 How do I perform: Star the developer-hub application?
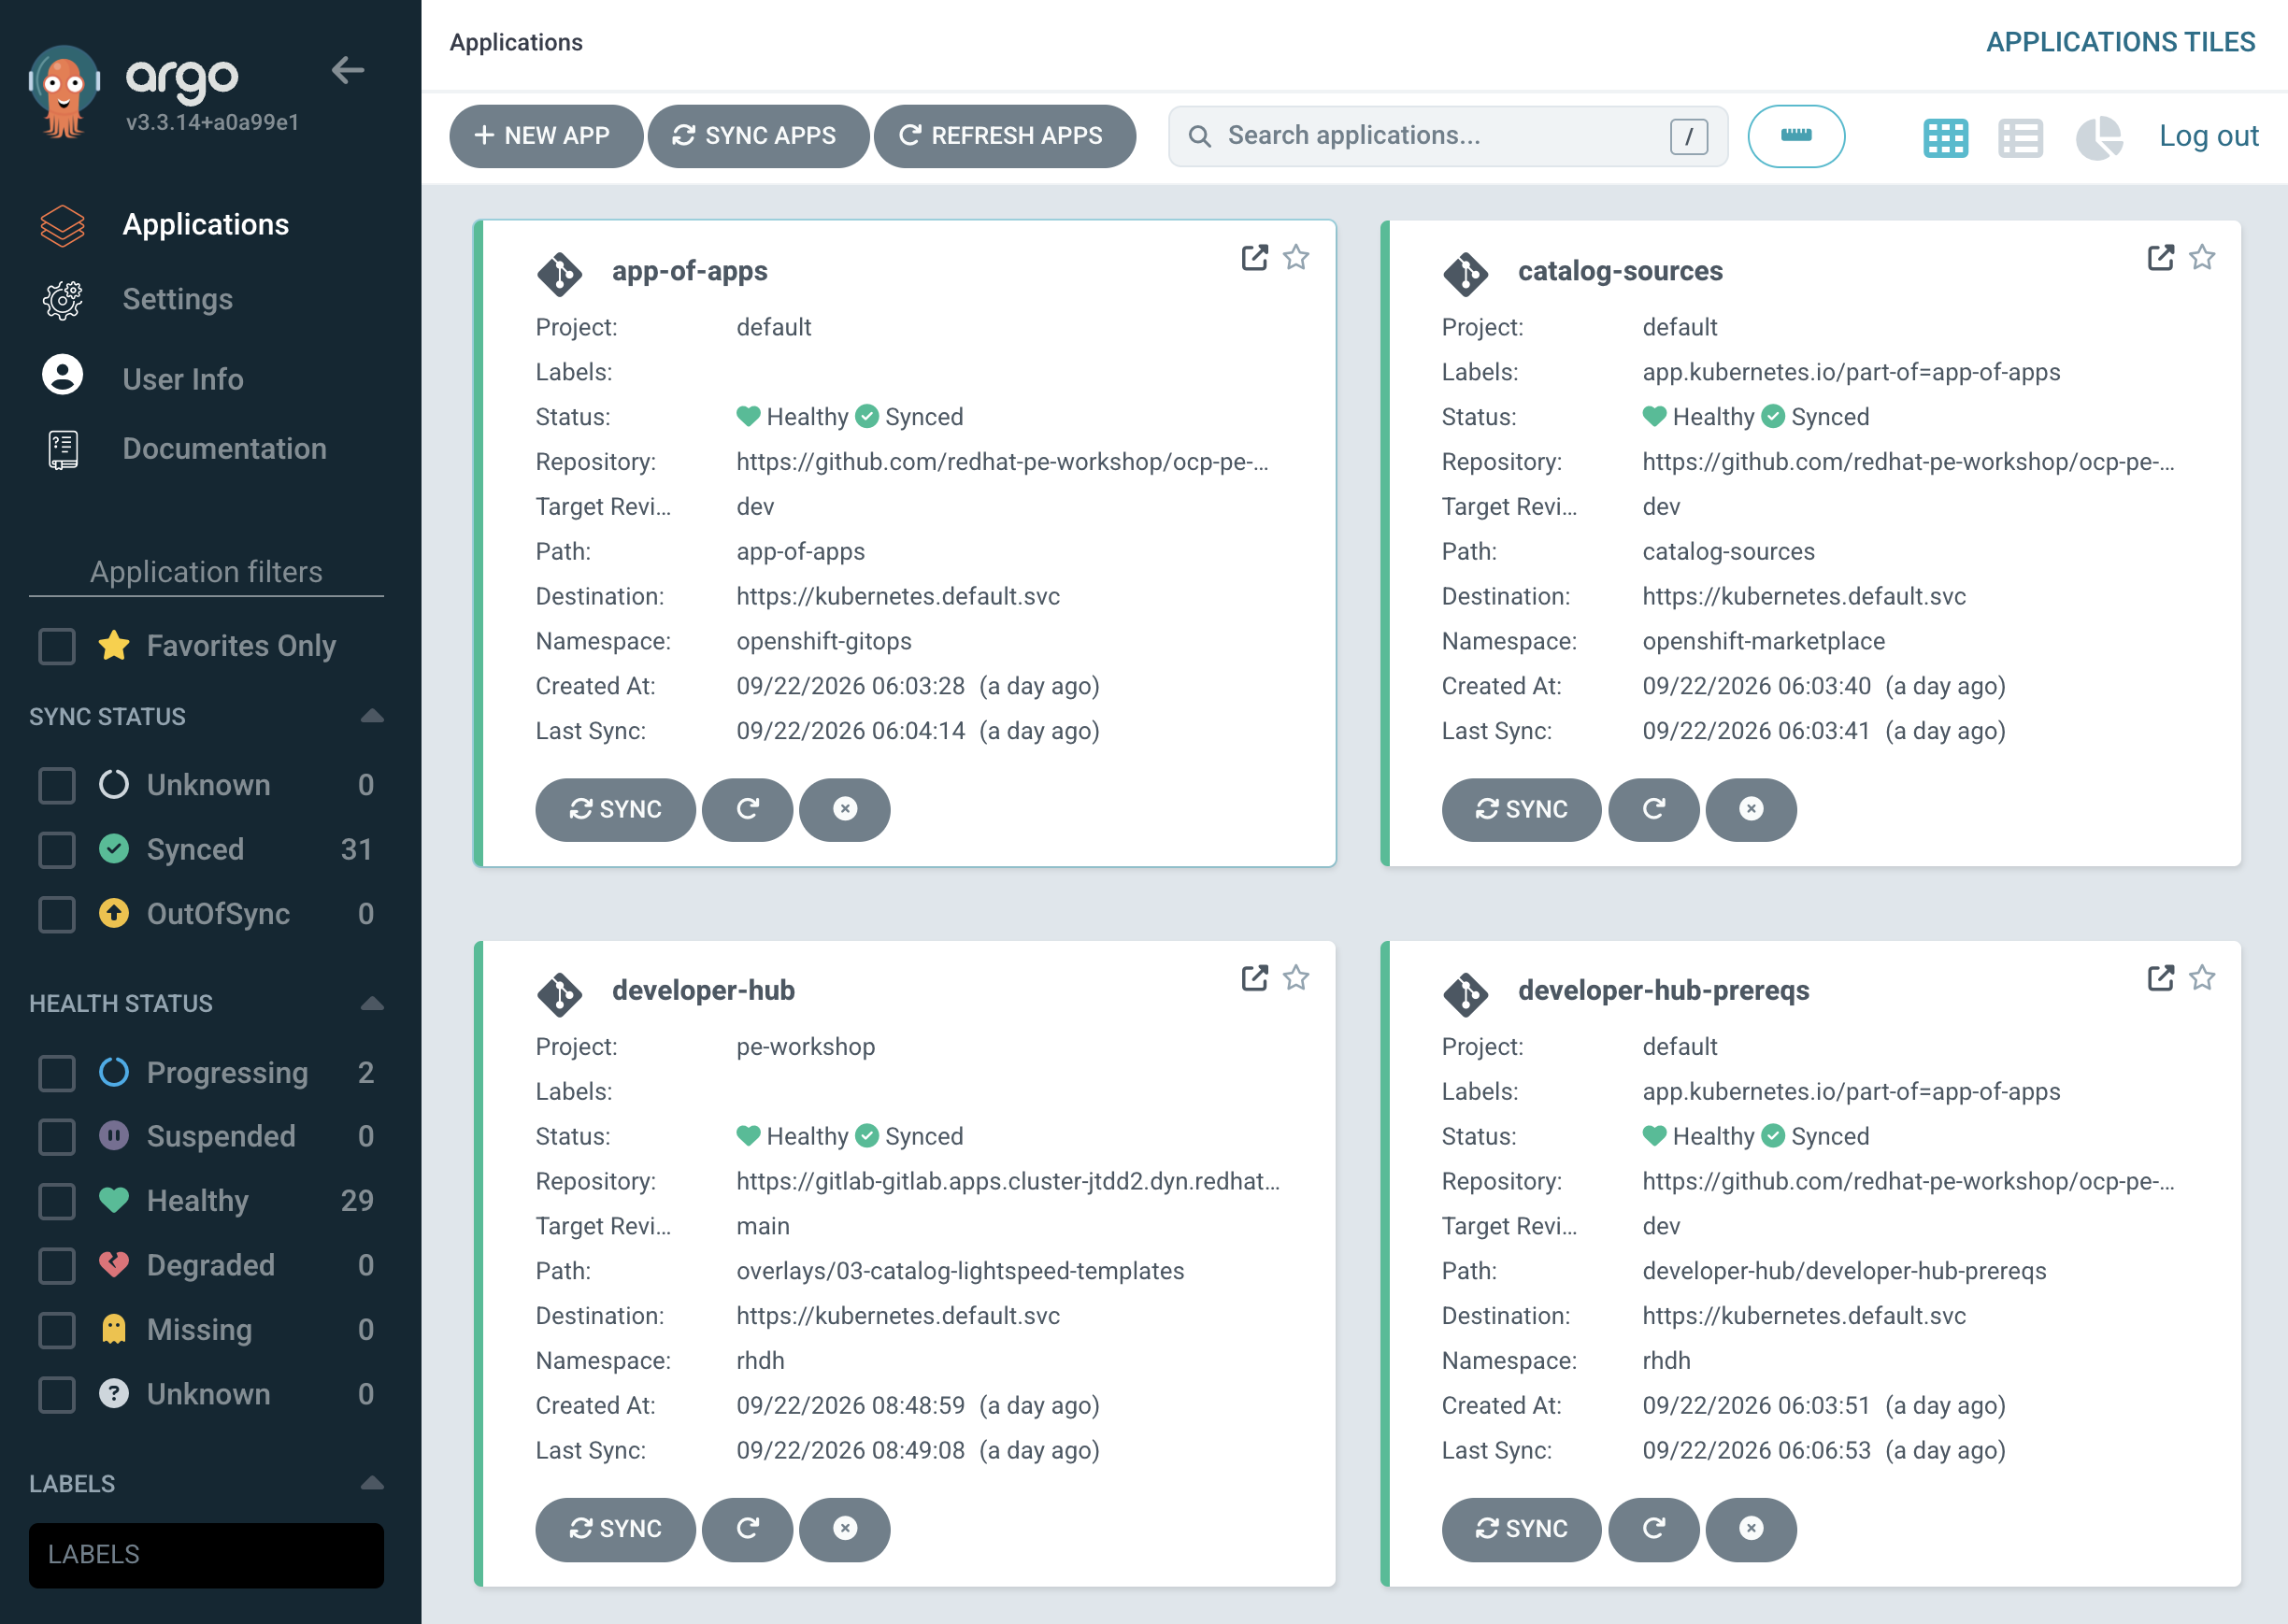pyautogui.click(x=1296, y=977)
